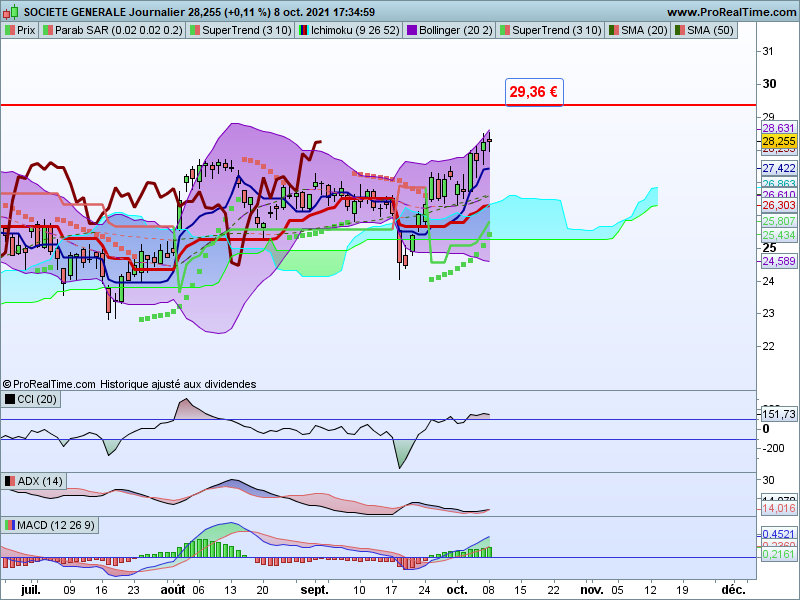The image size is (800, 600).
Task: Click the last candlestick on 8 oct.
Action: coord(490,142)
